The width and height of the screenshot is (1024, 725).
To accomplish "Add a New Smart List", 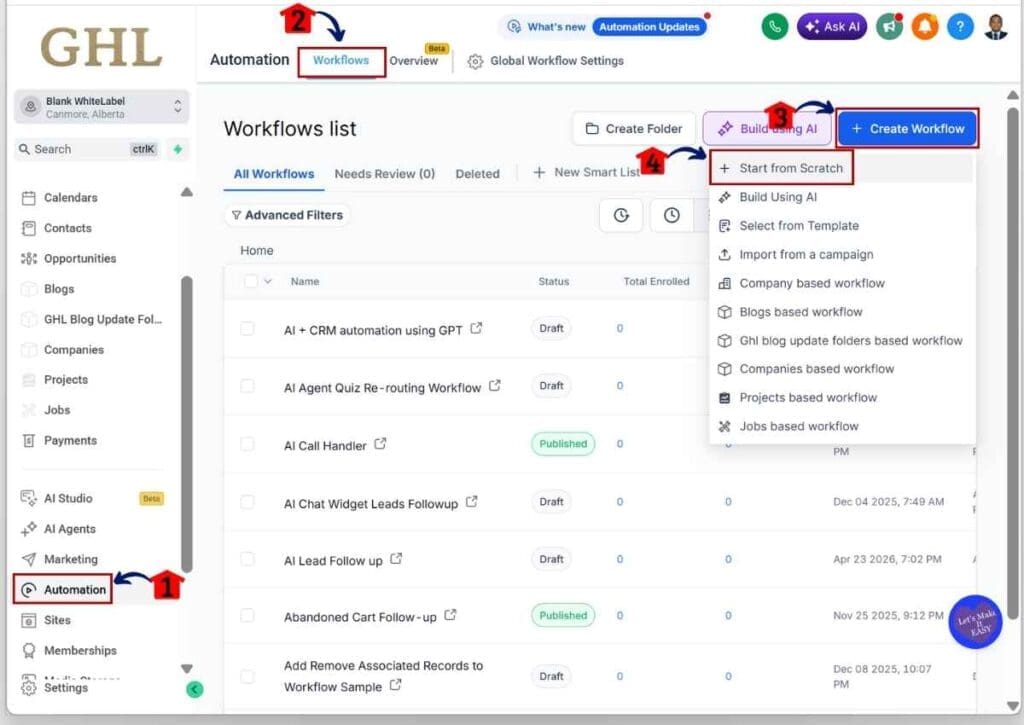I will pos(586,172).
